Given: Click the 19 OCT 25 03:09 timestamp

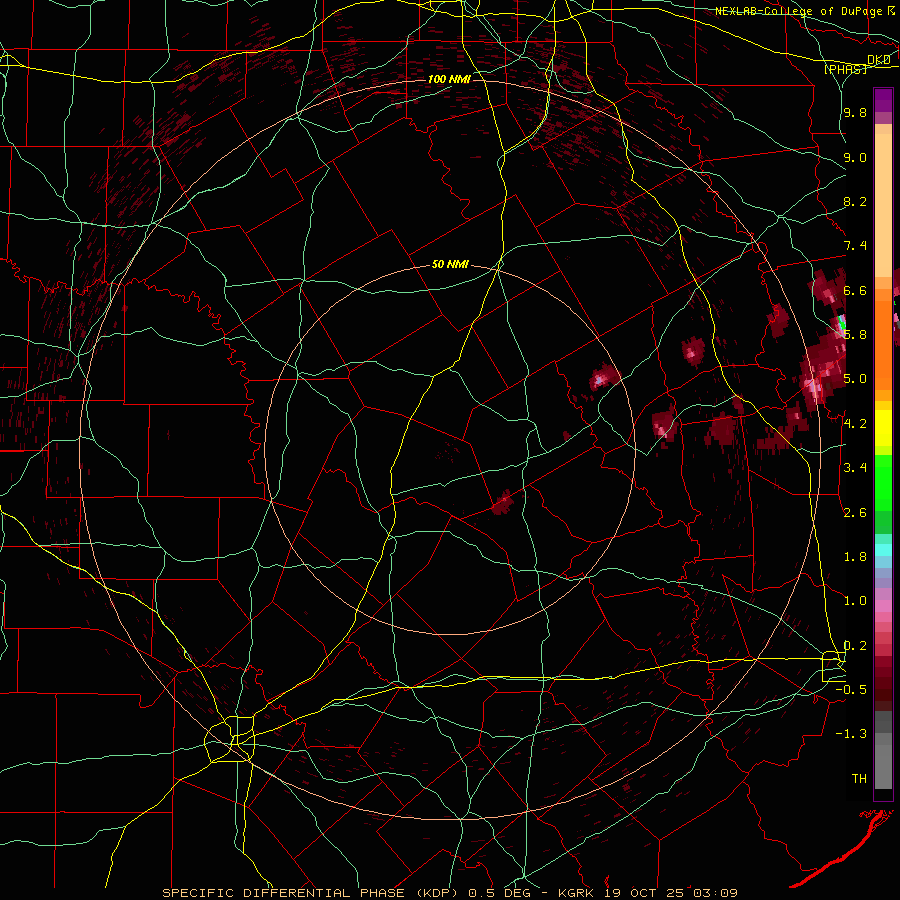Looking at the screenshot, I should pyautogui.click(x=671, y=893).
